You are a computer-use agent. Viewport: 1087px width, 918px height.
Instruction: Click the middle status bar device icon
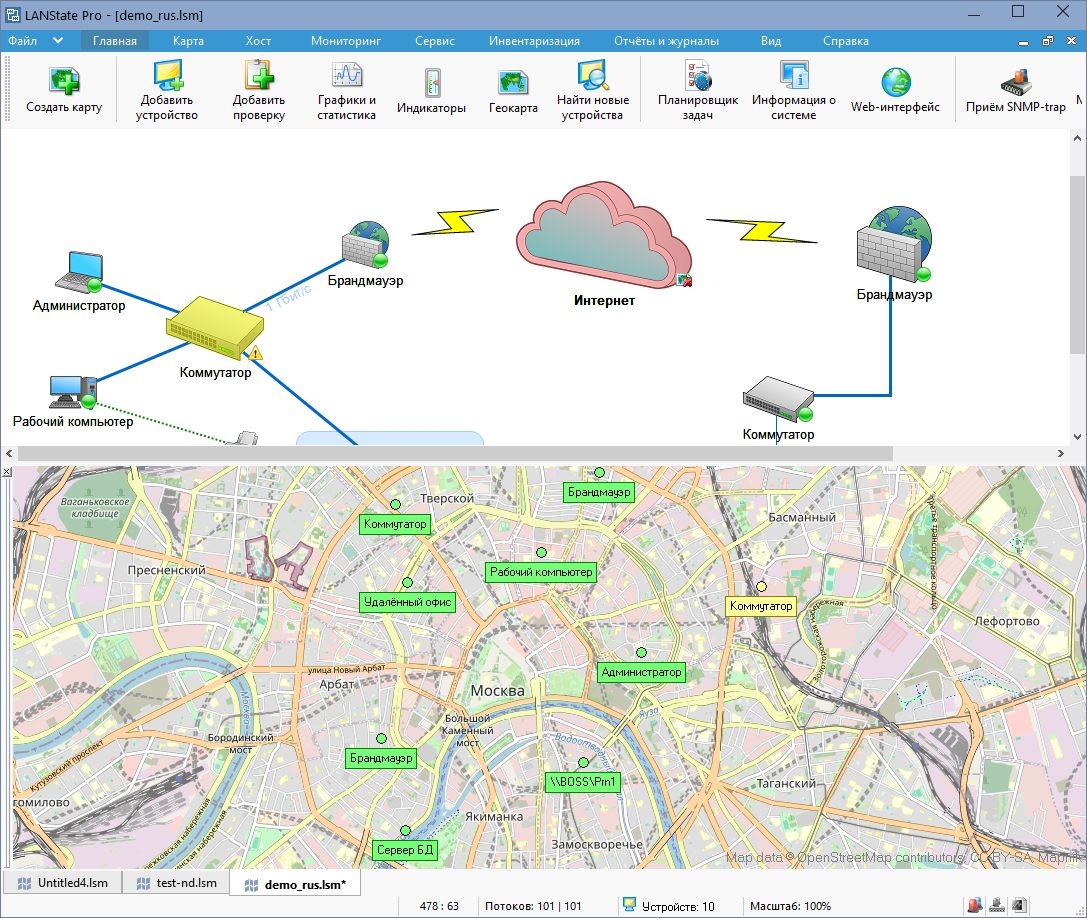pos(997,905)
